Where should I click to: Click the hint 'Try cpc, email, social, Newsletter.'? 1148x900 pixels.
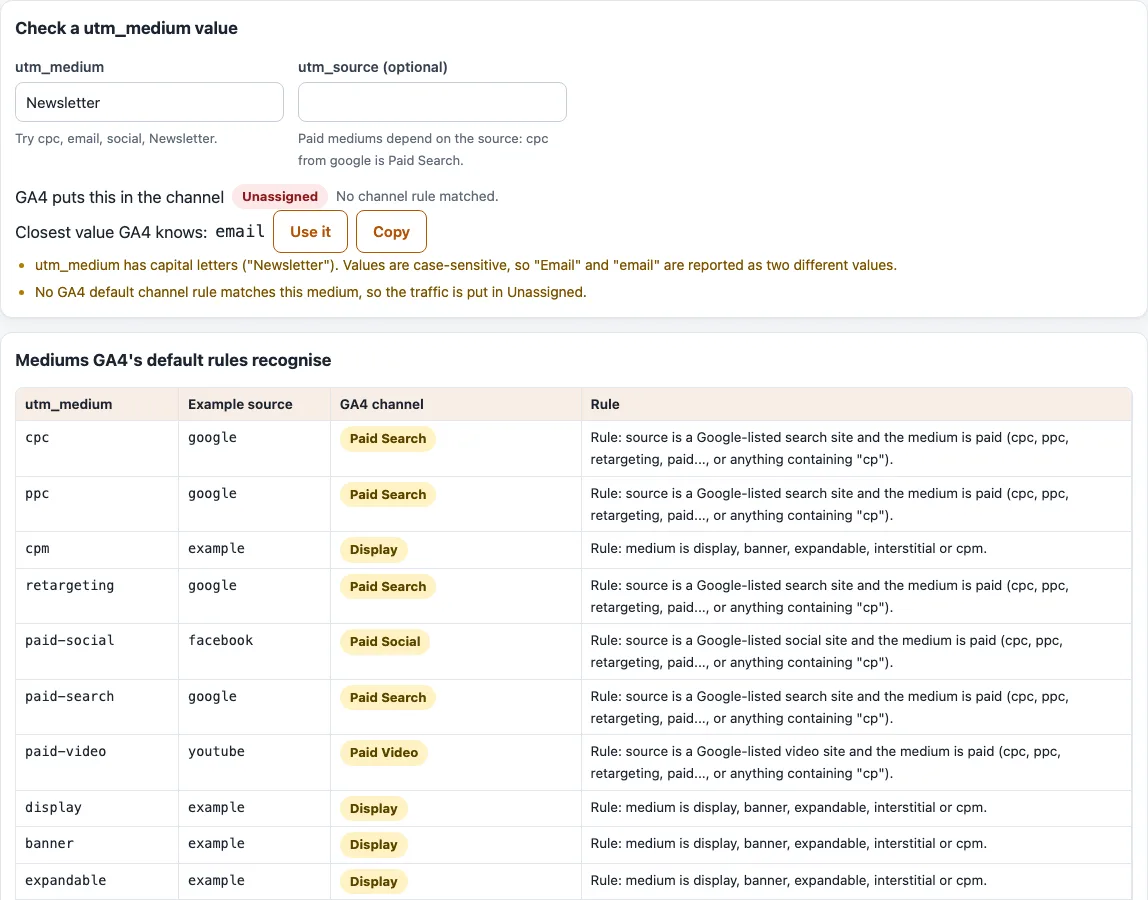116,138
